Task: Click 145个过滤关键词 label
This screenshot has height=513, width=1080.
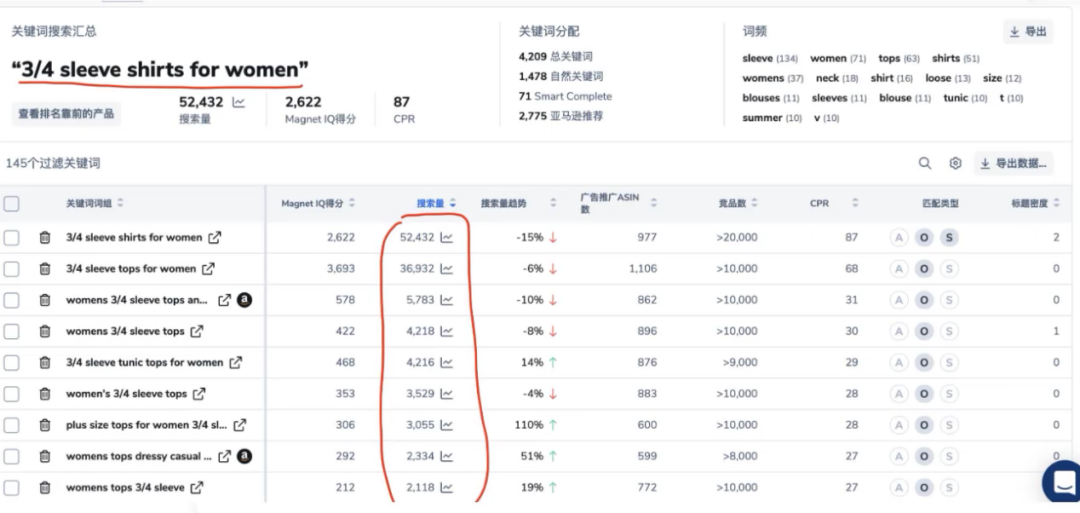Action: click(53, 163)
